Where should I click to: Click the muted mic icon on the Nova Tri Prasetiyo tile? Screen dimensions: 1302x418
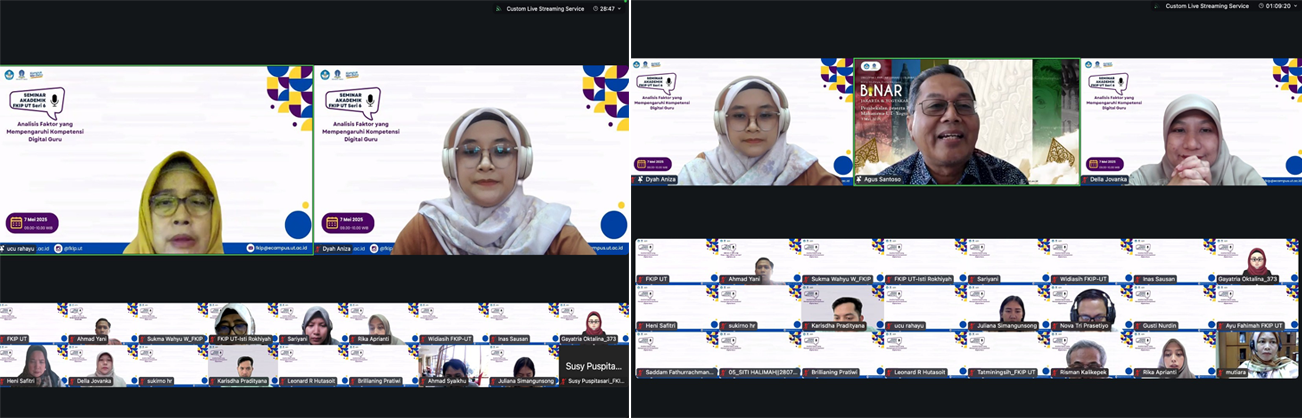[1055, 326]
